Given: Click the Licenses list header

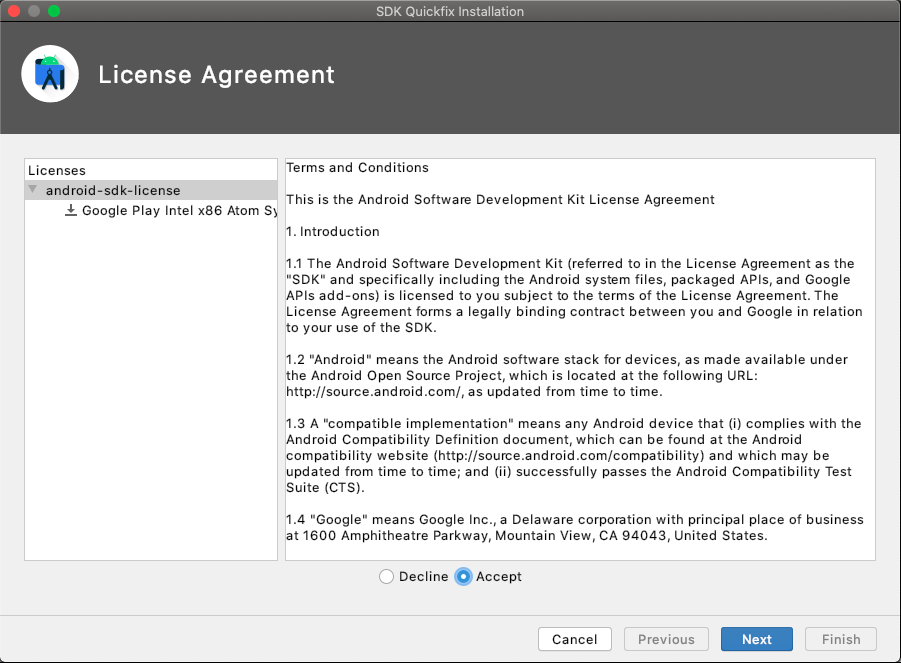Looking at the screenshot, I should coord(57,171).
